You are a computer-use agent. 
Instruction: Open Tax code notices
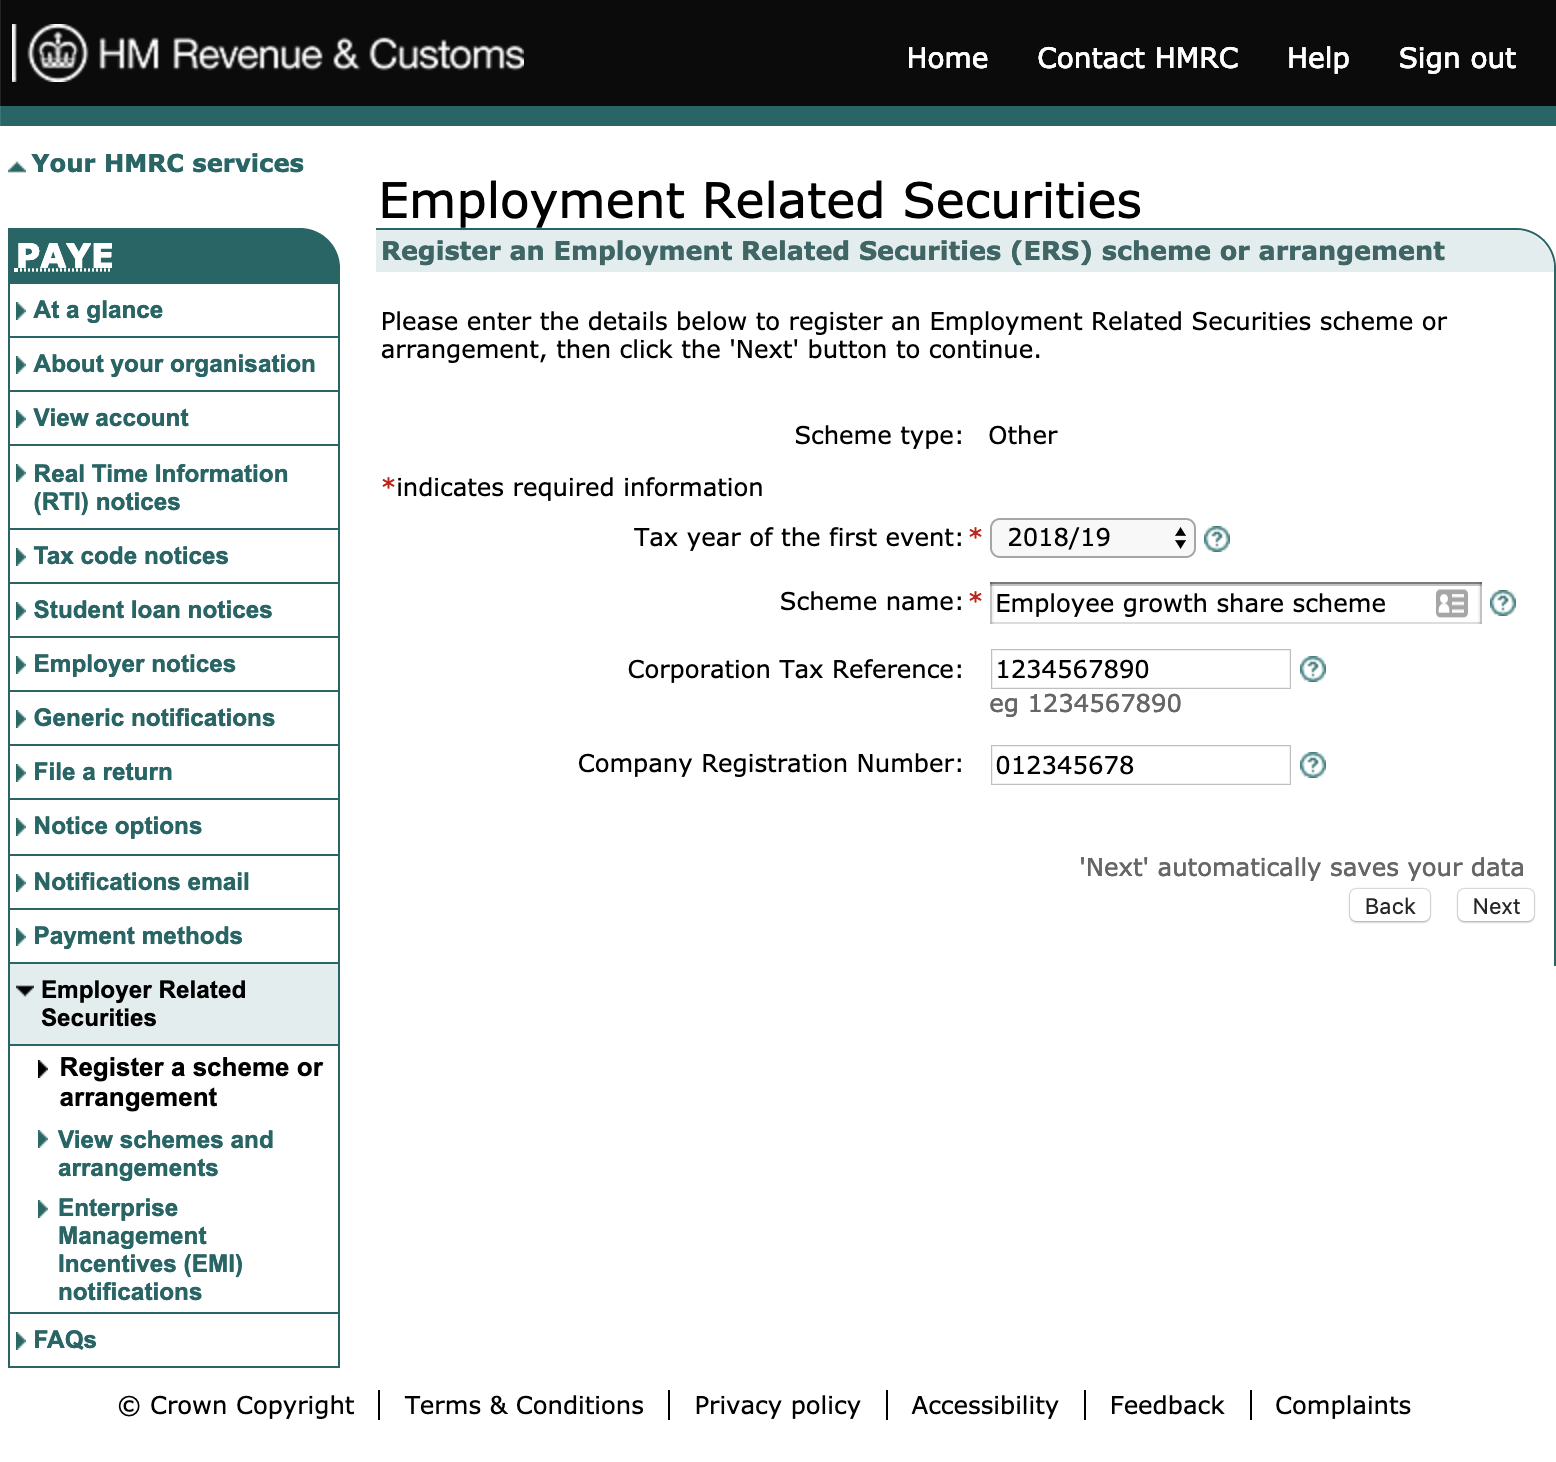(x=131, y=556)
